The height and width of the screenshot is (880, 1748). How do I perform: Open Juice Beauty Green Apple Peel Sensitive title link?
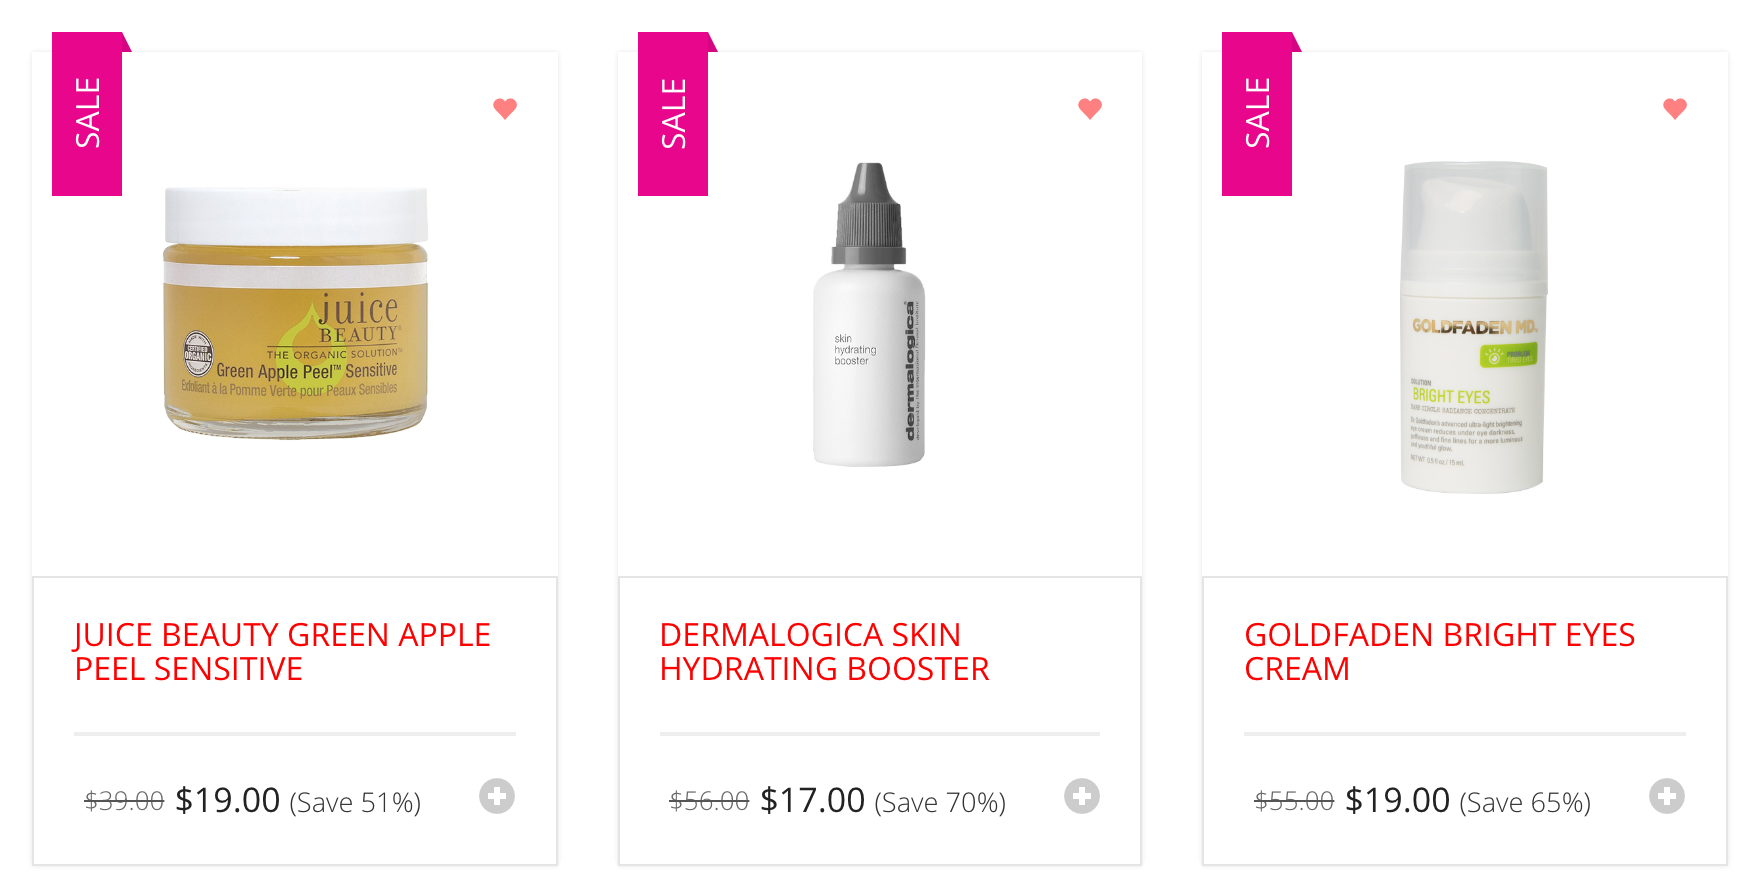[283, 652]
